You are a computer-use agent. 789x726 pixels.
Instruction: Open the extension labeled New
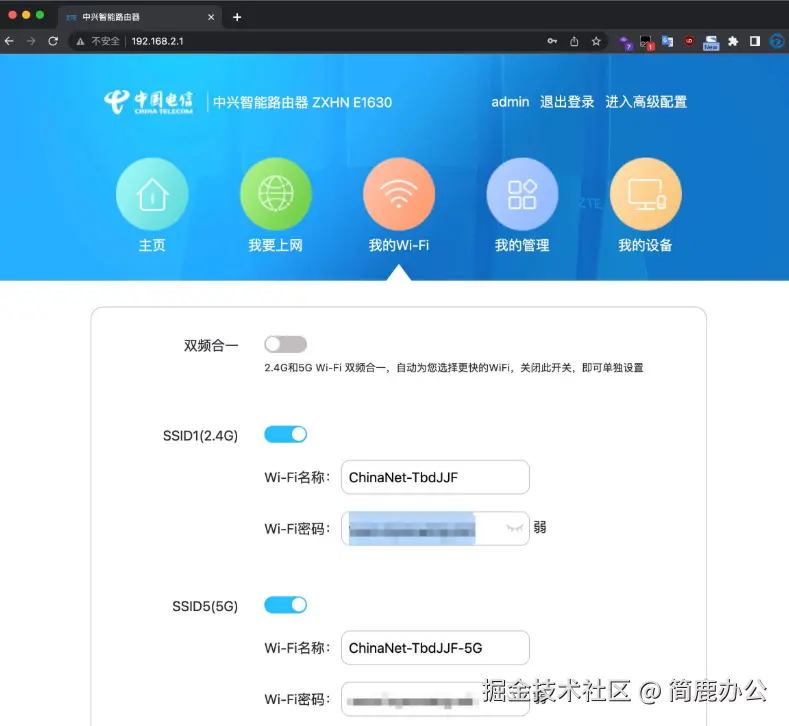(711, 42)
